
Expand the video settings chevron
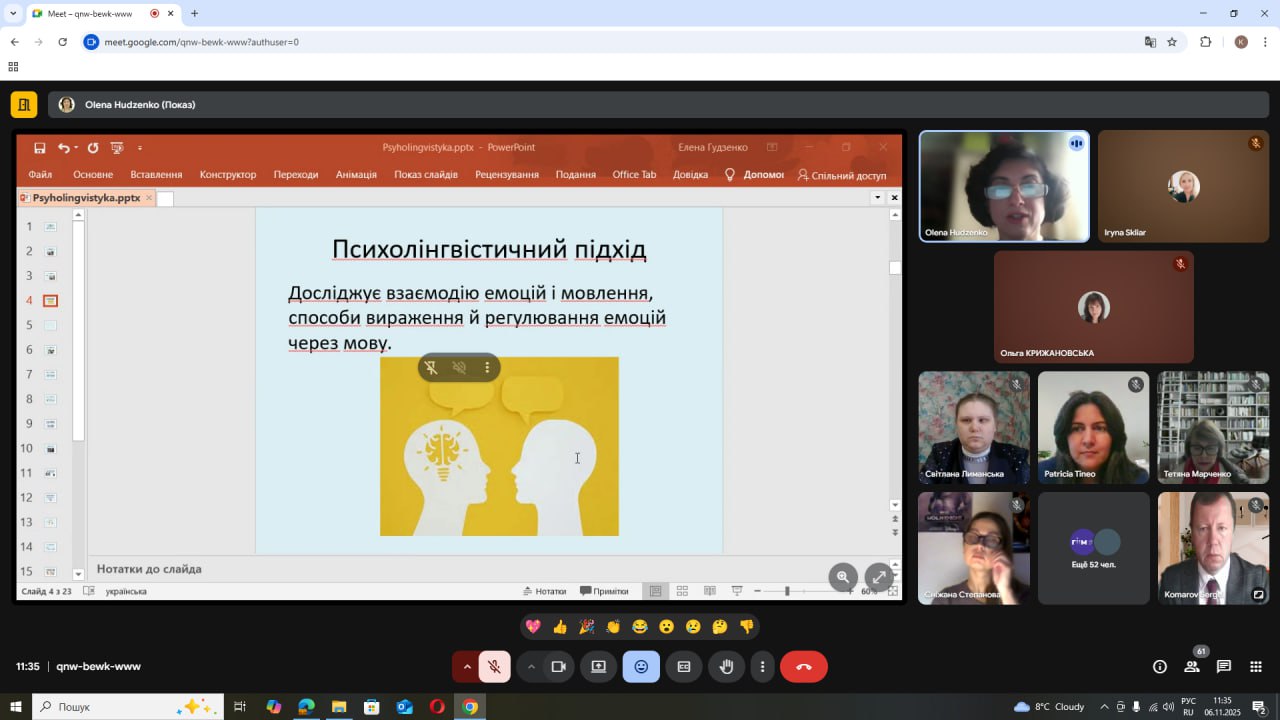(531, 667)
